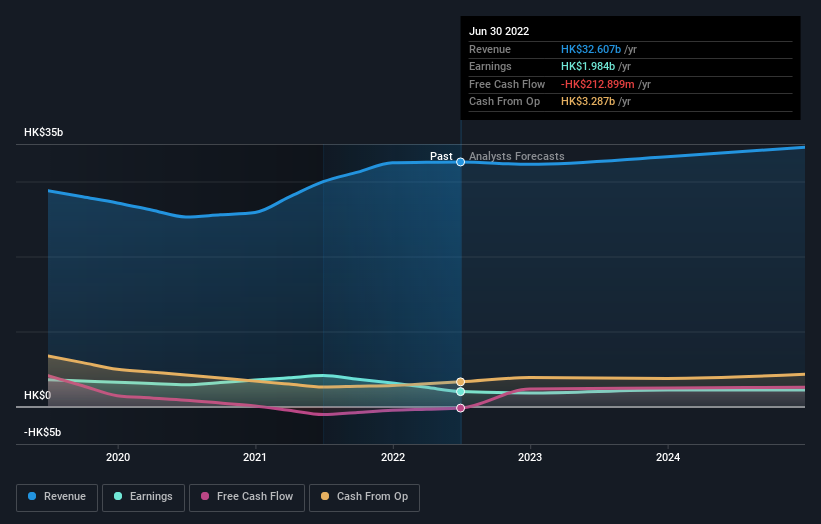This screenshot has width=821, height=524.
Task: Click the Earnings row label in tooltip
Action: (x=490, y=66)
